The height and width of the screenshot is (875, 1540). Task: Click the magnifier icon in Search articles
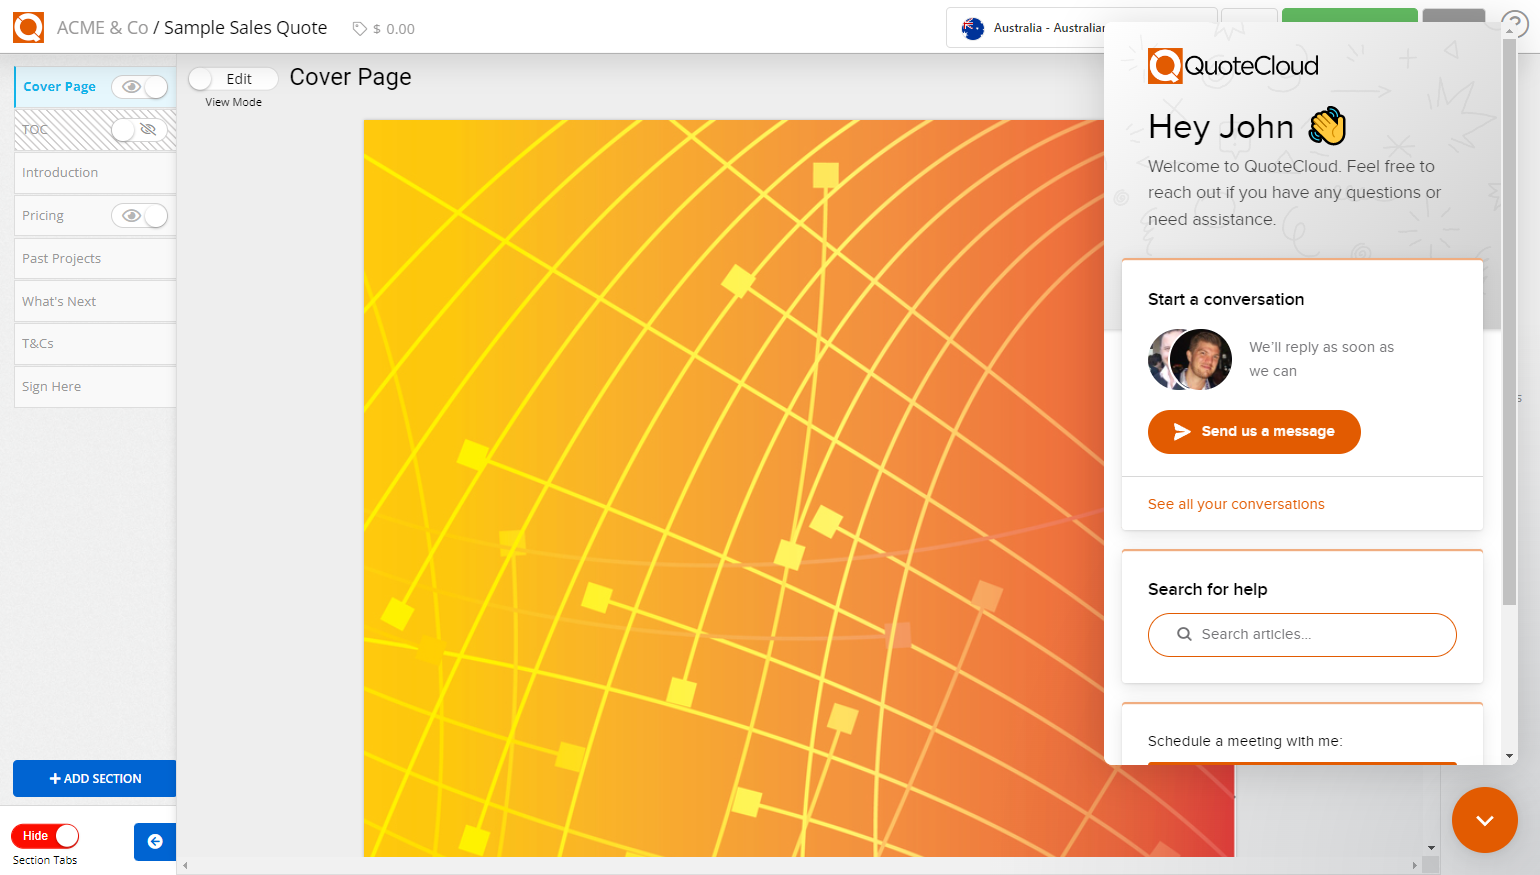click(1184, 634)
